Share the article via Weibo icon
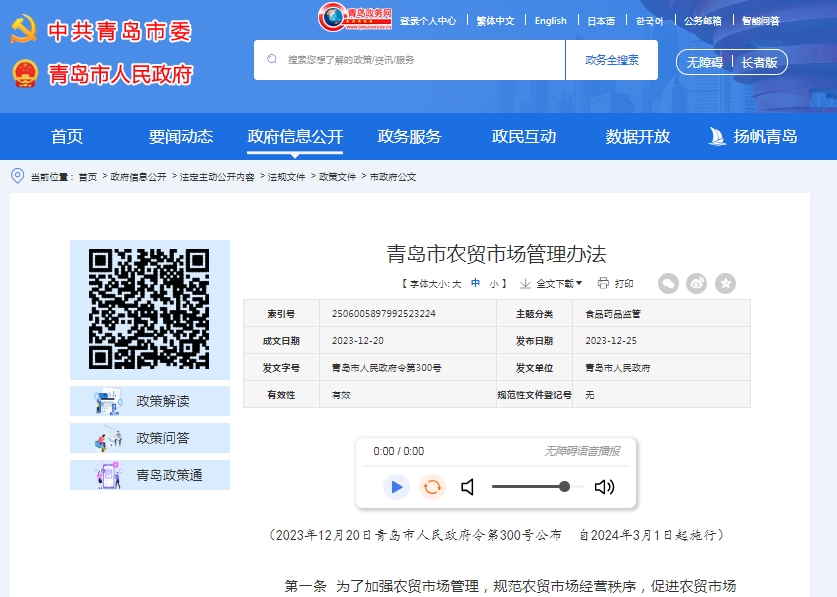The height and width of the screenshot is (597, 837). tap(696, 284)
